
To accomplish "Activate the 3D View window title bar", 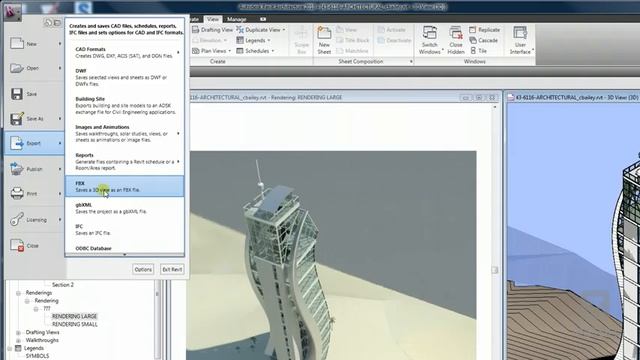I will [573, 97].
